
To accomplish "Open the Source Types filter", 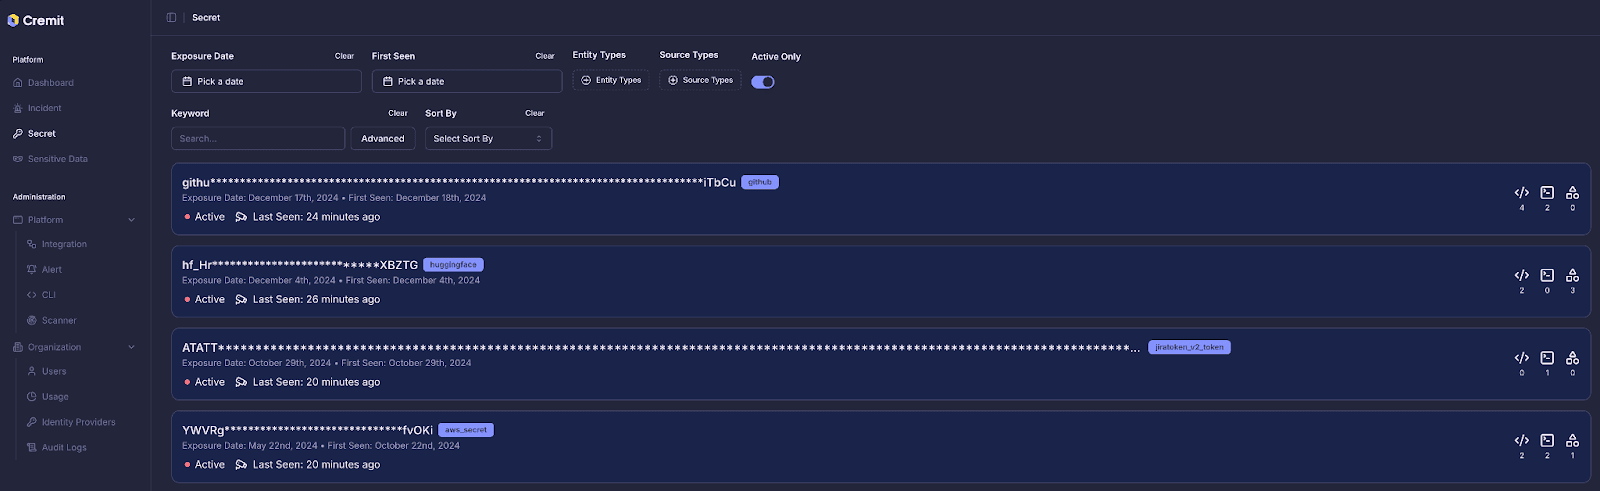I will pos(700,80).
